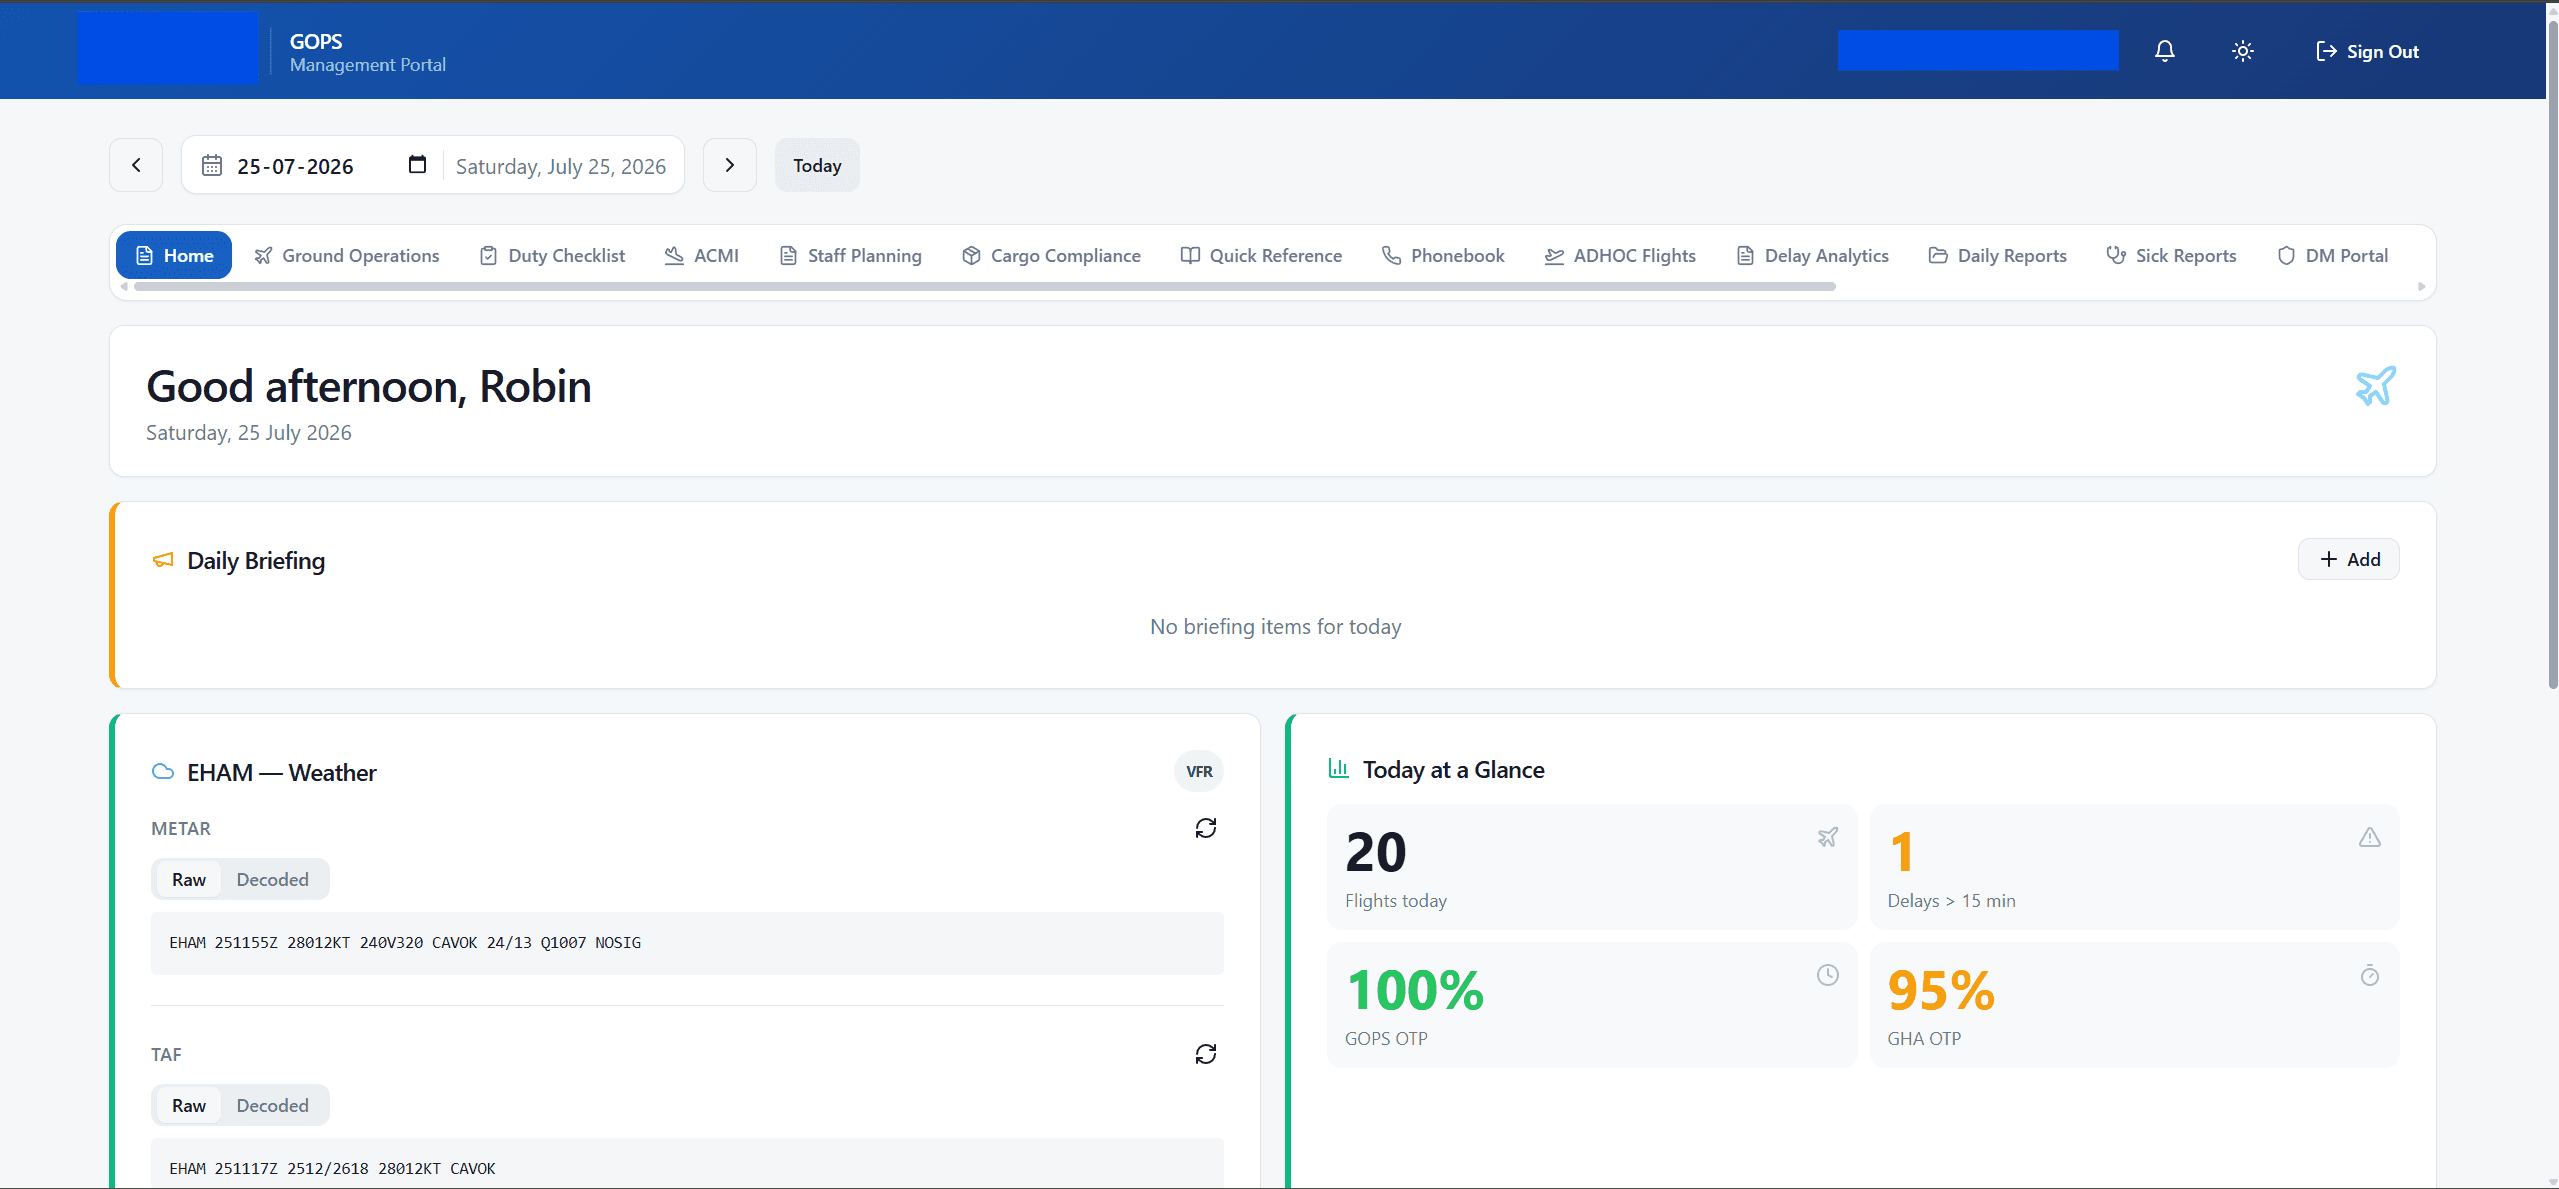
Task: Click the warning triangle in Delays card
Action: (x=2369, y=837)
